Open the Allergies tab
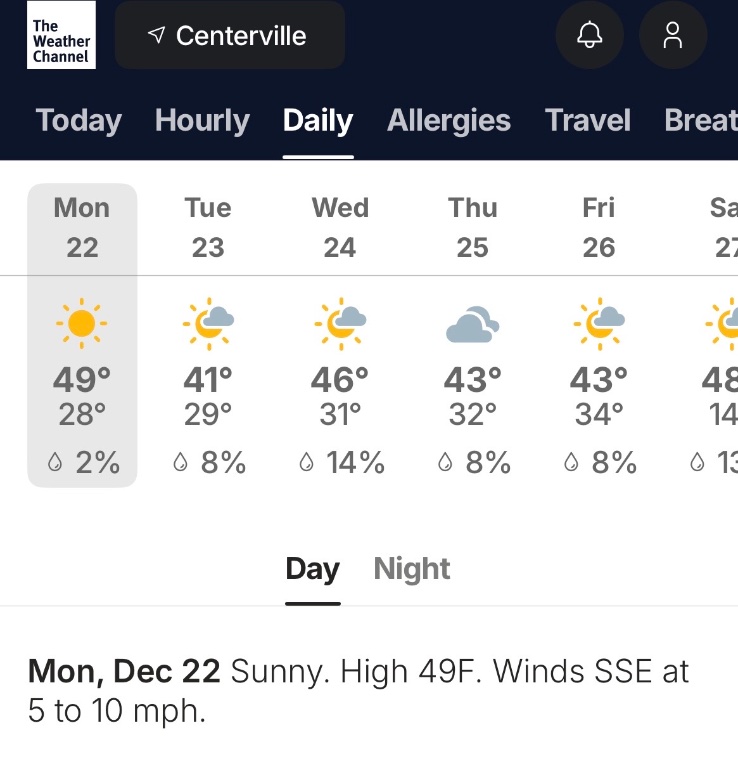 [x=449, y=121]
